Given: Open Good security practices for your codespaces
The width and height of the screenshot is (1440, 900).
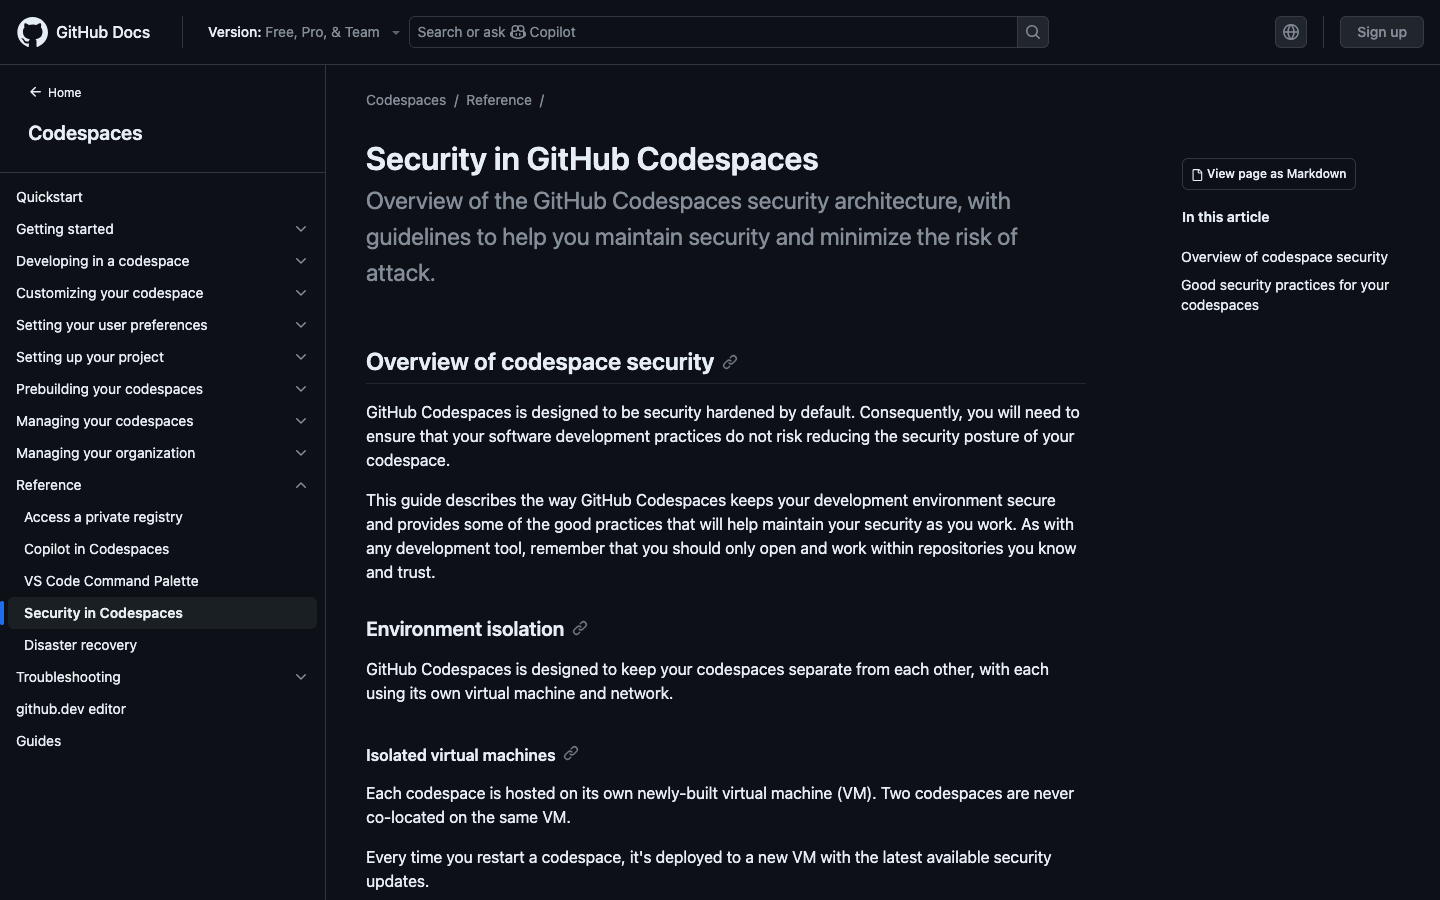Looking at the screenshot, I should (x=1284, y=295).
